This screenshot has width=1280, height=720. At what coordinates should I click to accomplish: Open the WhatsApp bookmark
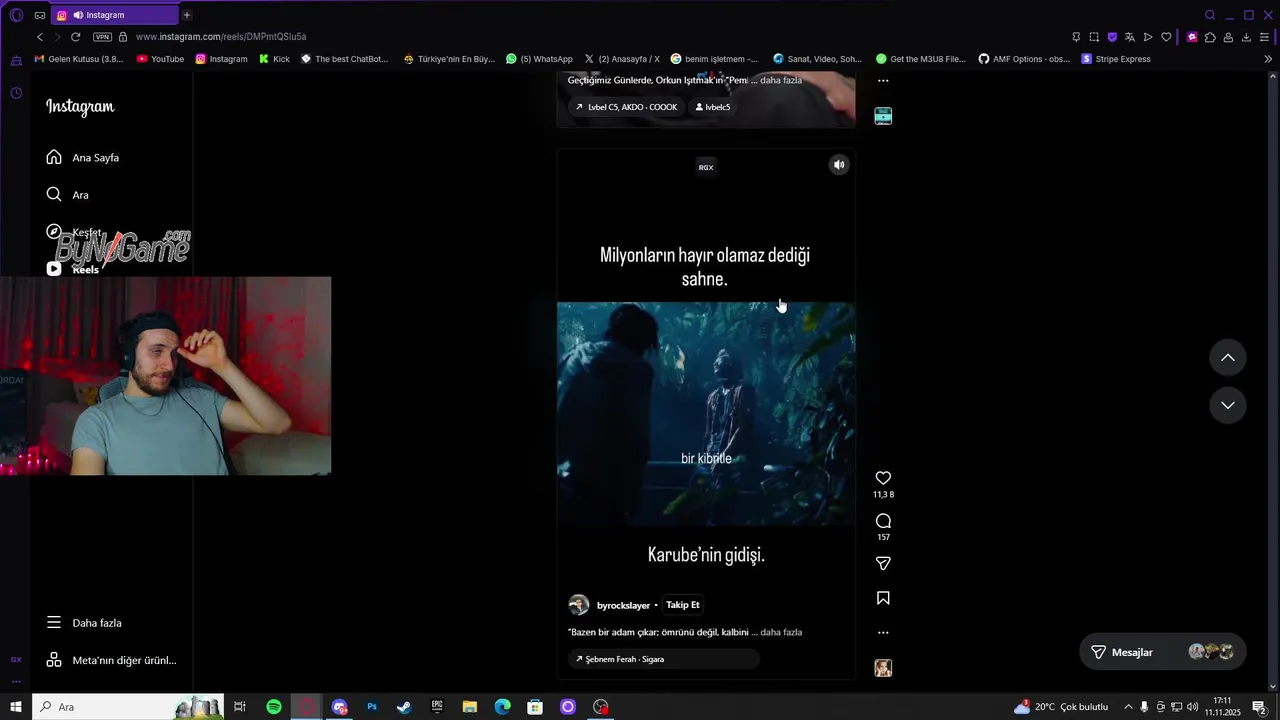539,59
